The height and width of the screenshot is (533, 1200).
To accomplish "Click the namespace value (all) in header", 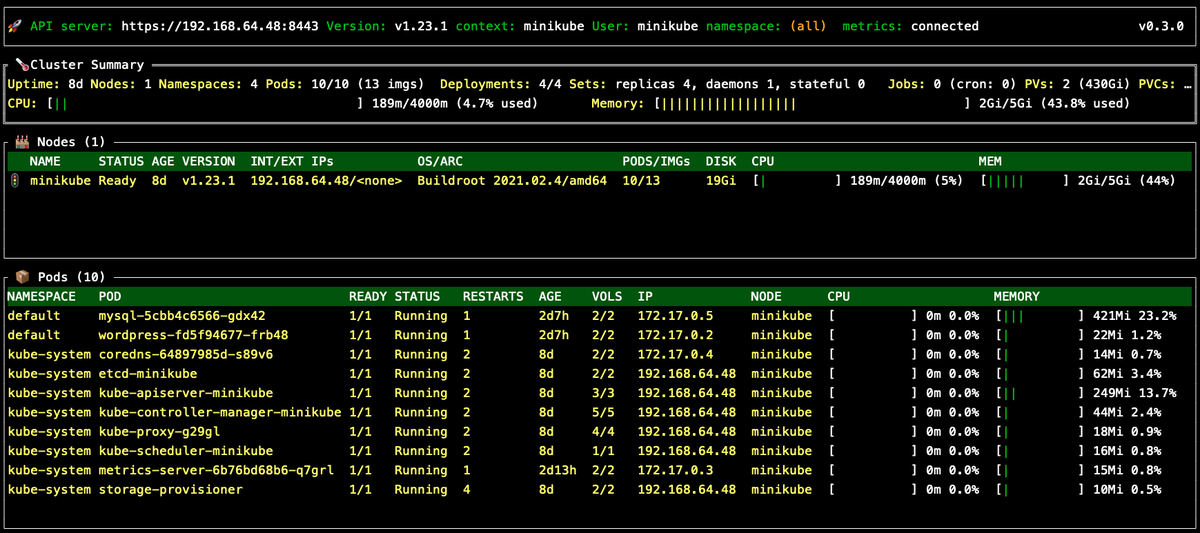I will tap(807, 26).
